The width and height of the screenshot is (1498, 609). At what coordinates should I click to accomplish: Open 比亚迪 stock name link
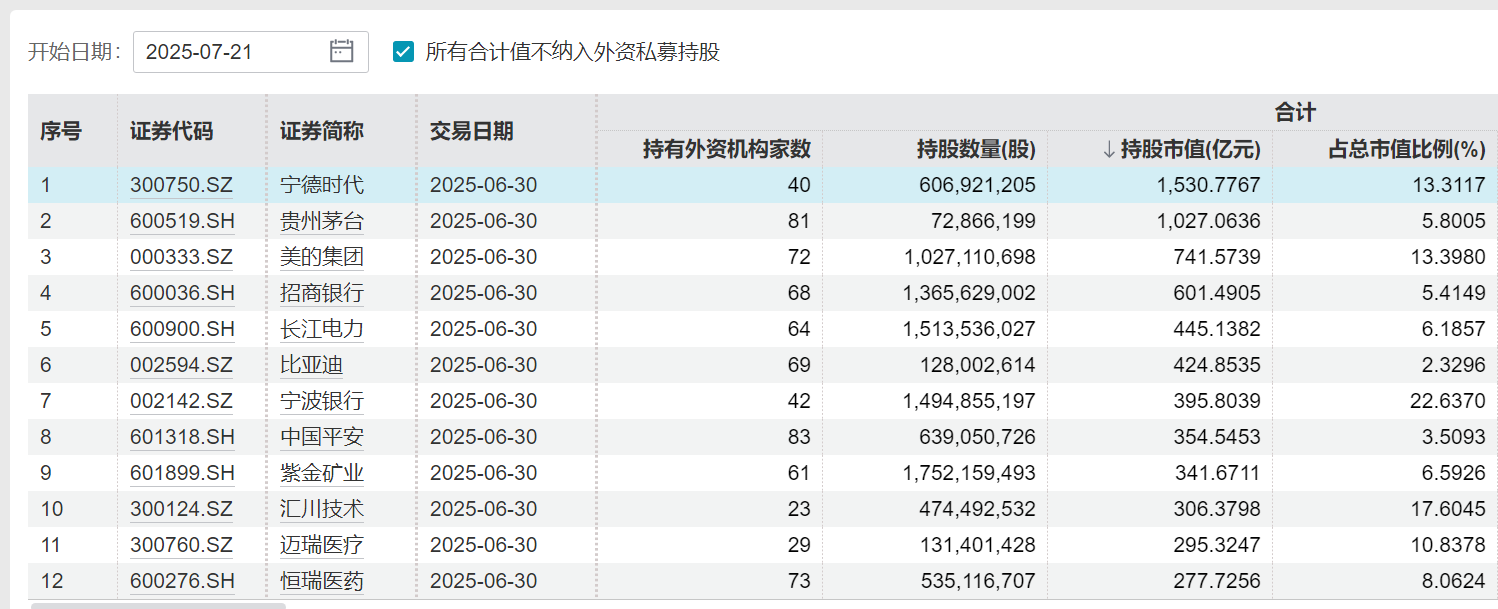tap(311, 365)
